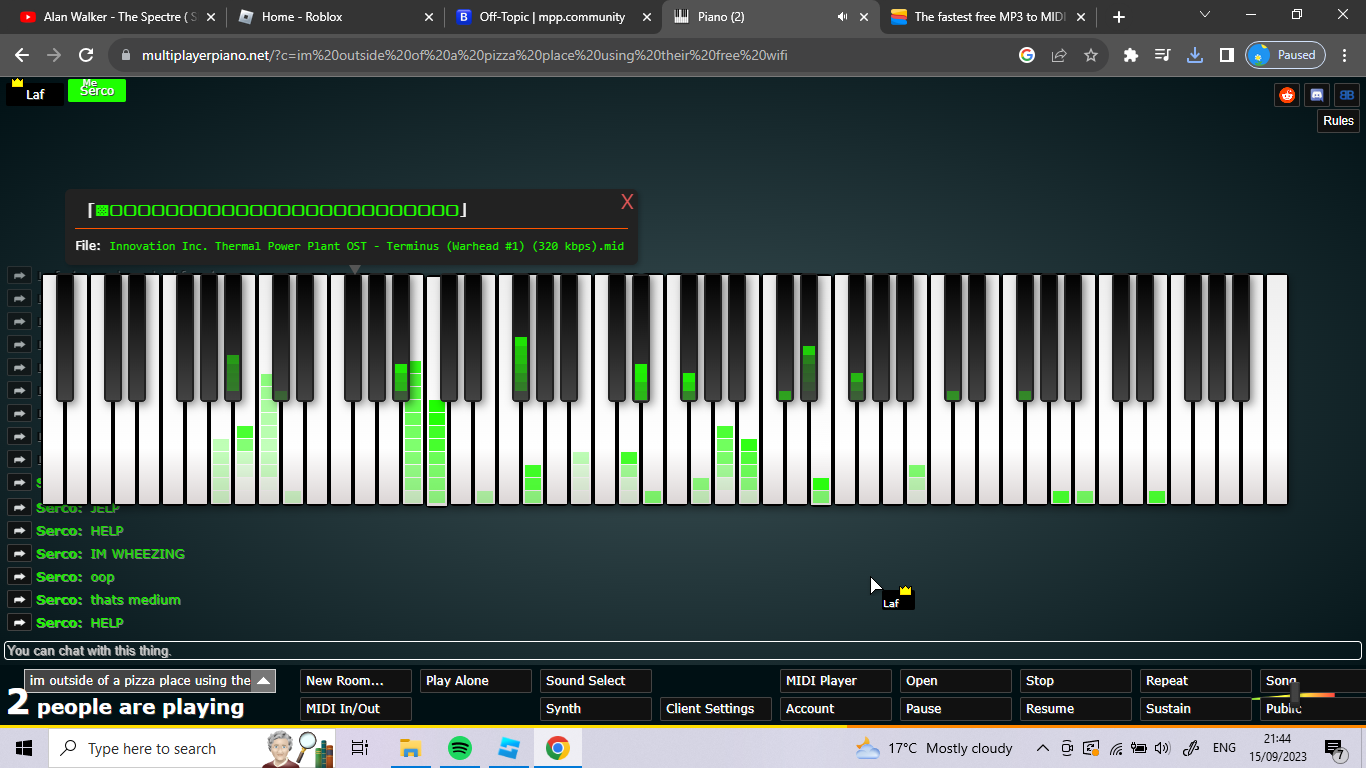1366x768 pixels.
Task: Click Play Alone button
Action: (476, 681)
